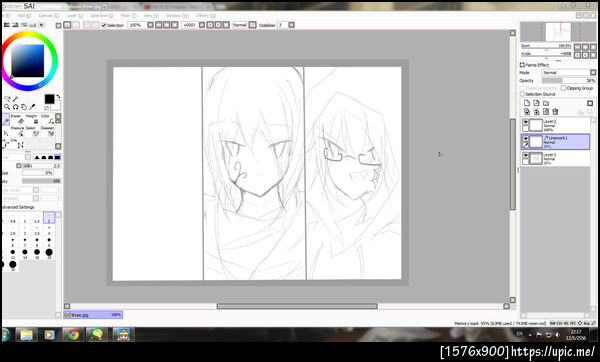Switch to the three.jpg canvas tab
600x362 pixels.
[x=93, y=315]
